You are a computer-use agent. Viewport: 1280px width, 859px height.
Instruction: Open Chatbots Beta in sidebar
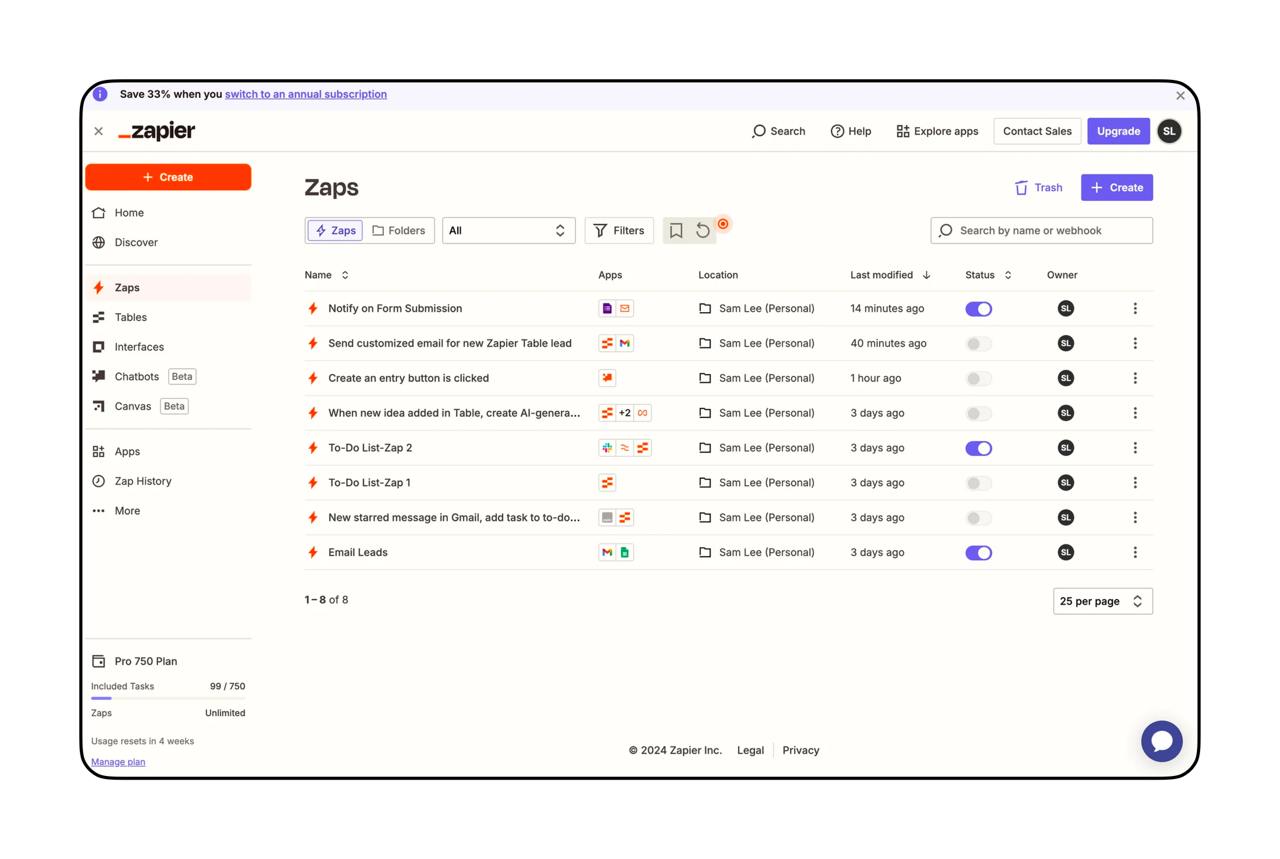pyautogui.click(x=168, y=377)
